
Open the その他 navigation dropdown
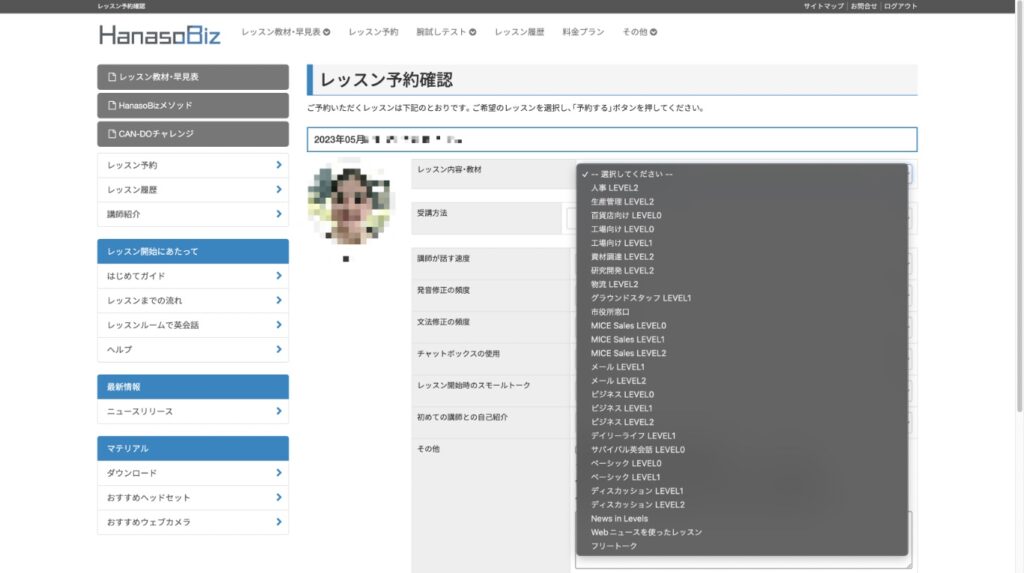(639, 32)
